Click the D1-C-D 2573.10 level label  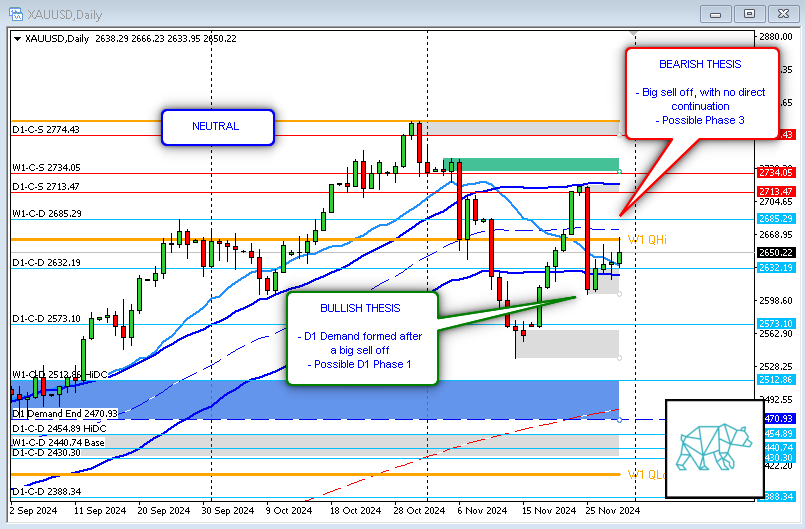(x=46, y=318)
